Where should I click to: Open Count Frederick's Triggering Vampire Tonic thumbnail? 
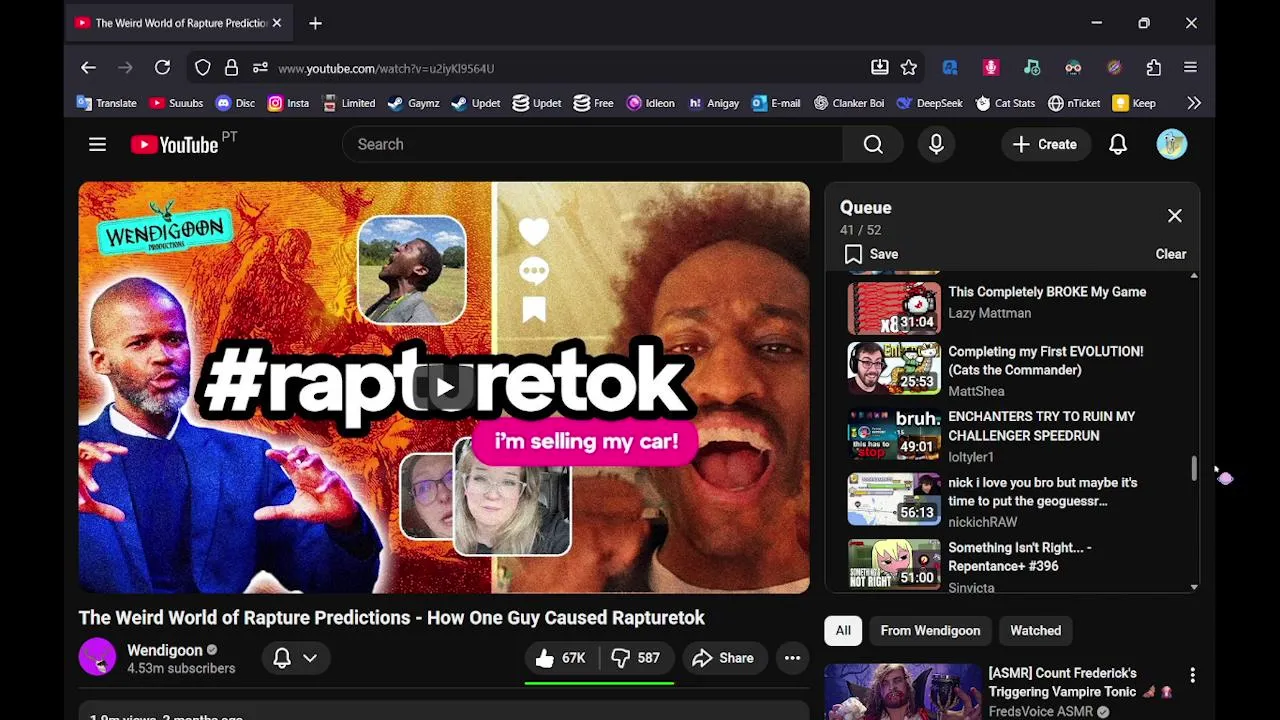[903, 692]
